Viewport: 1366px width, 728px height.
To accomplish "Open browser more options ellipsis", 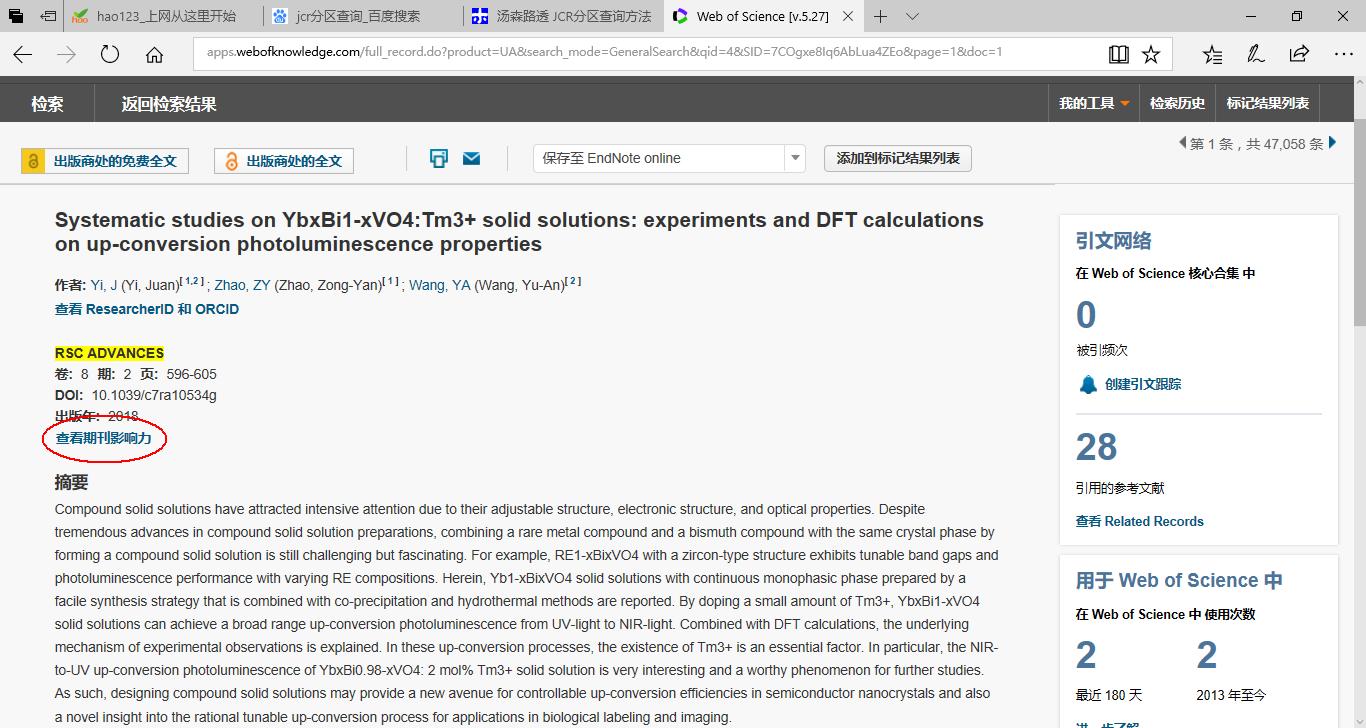I will coord(1343,55).
